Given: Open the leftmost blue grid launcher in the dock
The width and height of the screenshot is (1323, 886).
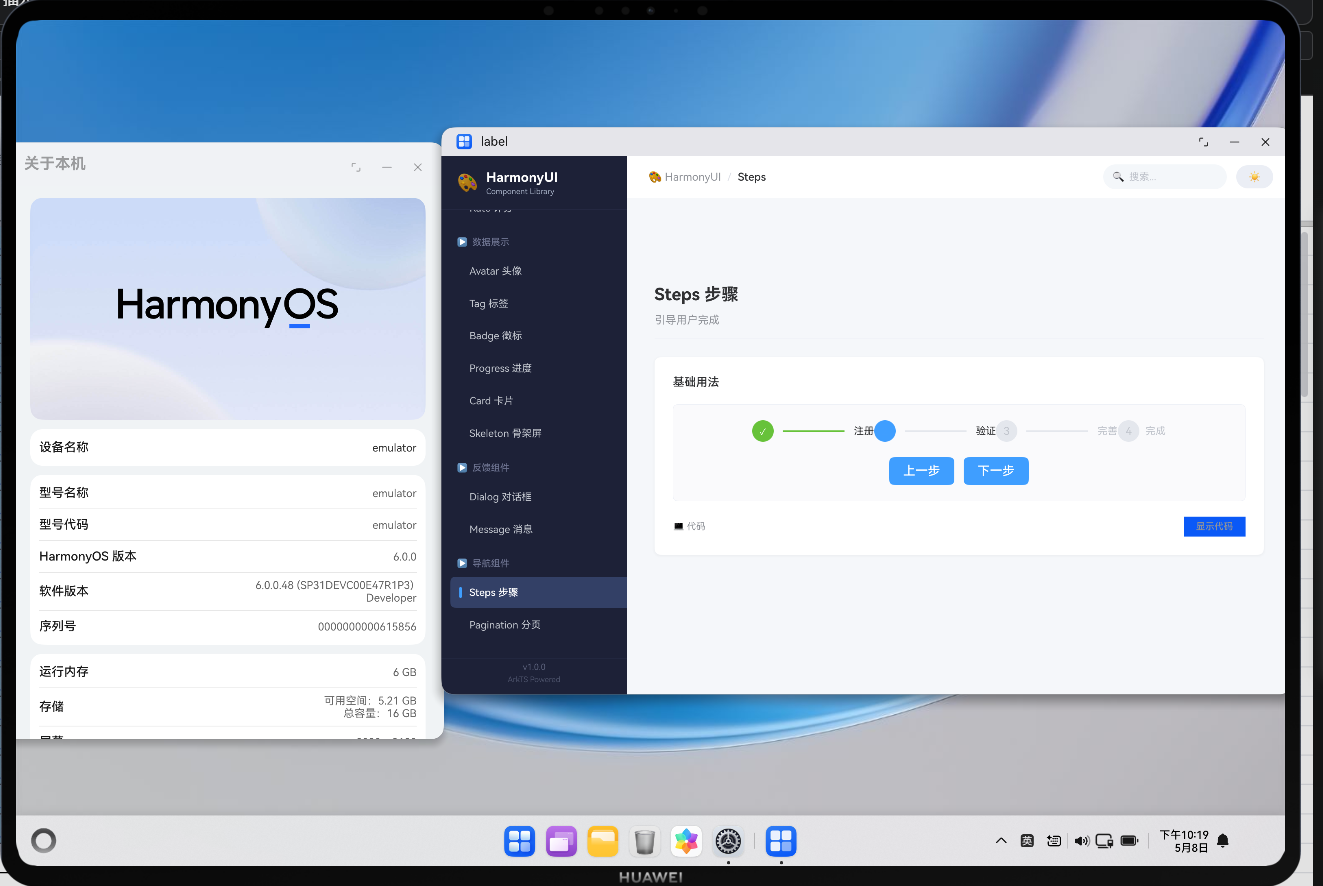Looking at the screenshot, I should click(x=520, y=841).
